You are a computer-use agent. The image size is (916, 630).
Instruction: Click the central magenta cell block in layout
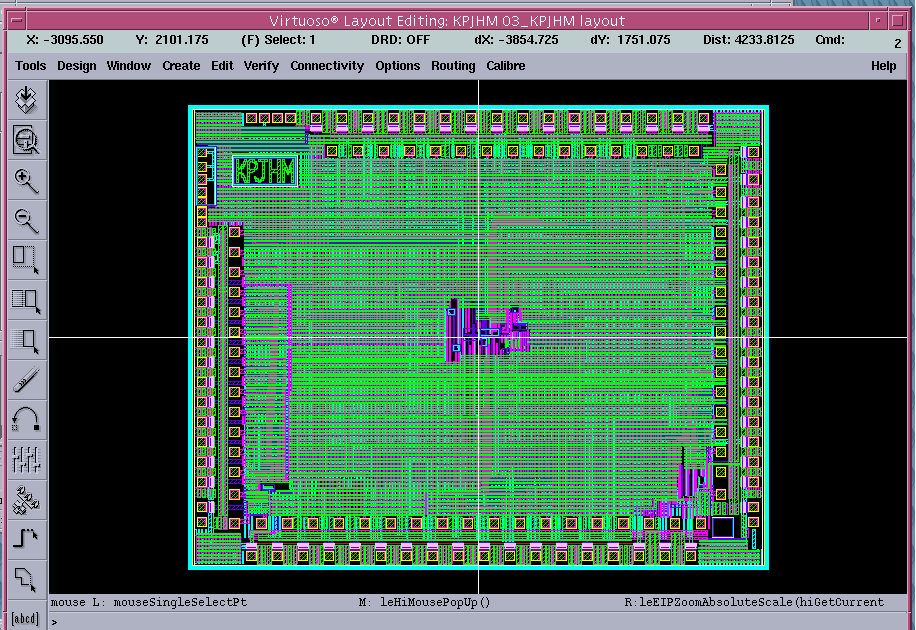click(x=488, y=331)
